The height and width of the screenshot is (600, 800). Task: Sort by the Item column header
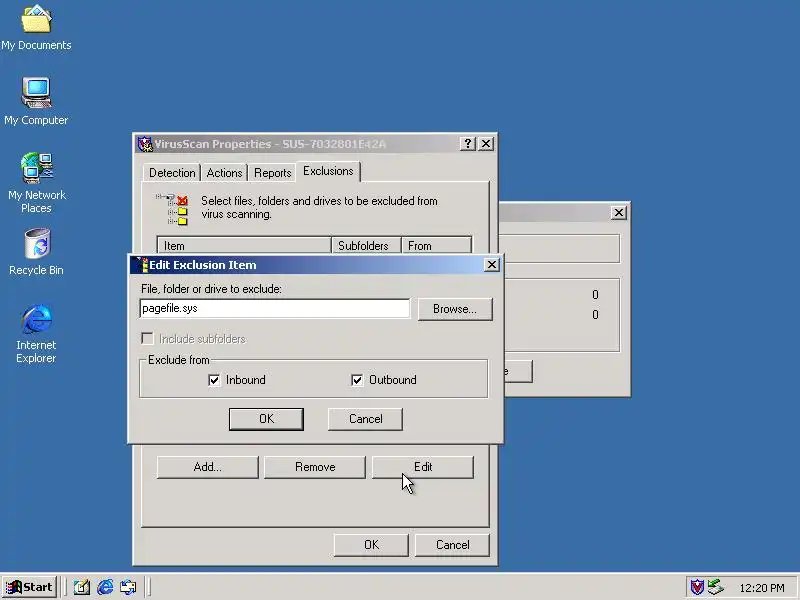244,245
